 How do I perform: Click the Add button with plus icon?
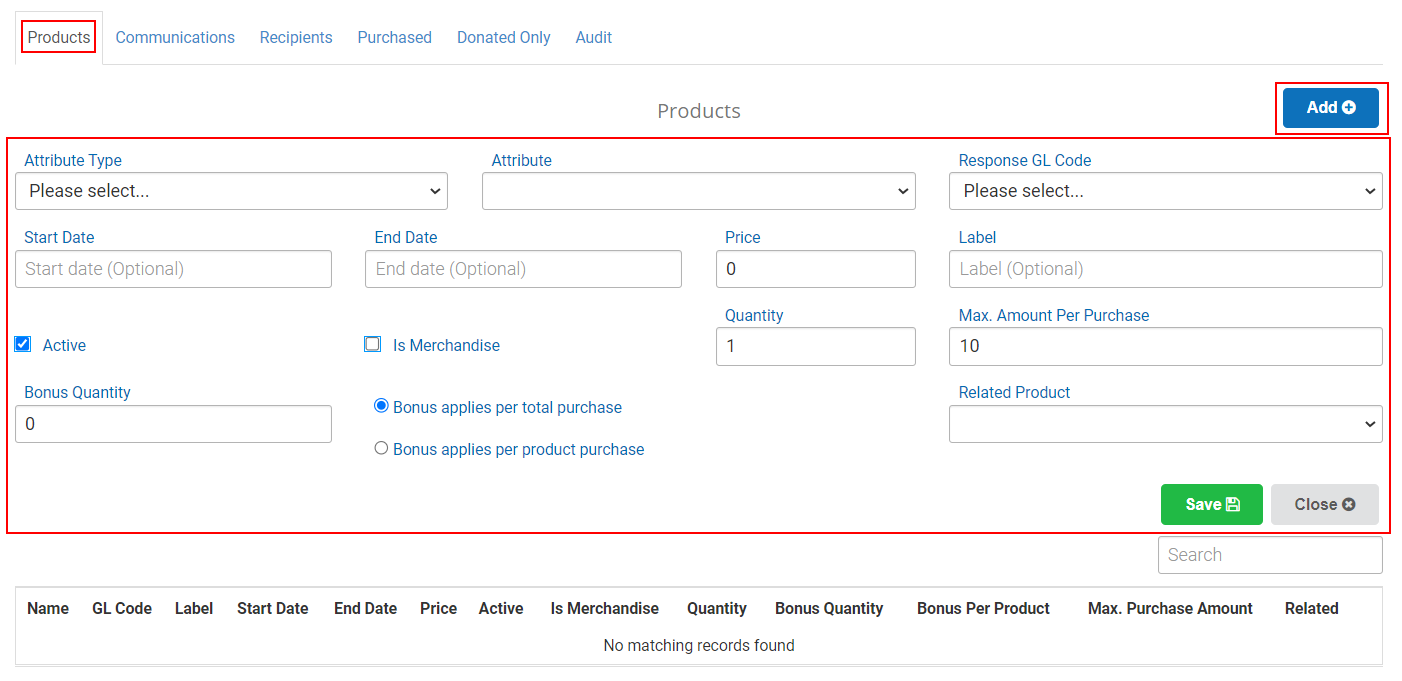(x=1330, y=108)
